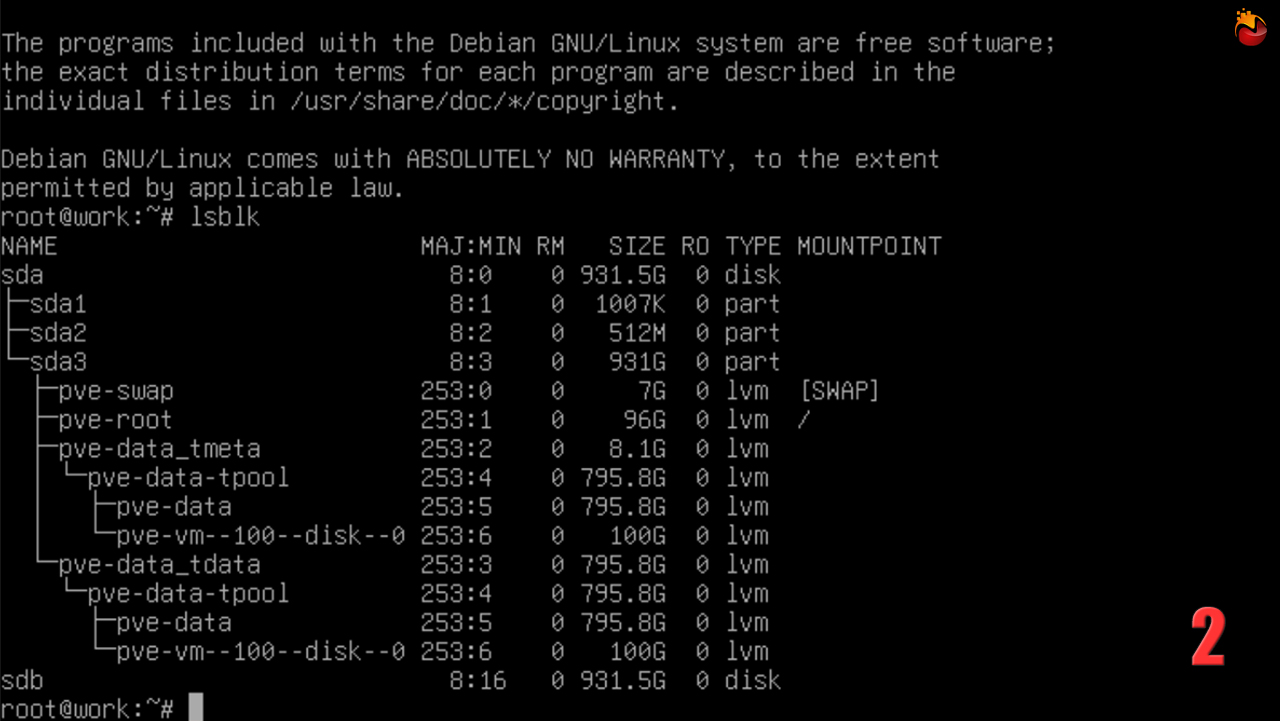Select the sda1 partition name
This screenshot has width=1280, height=721.
pyautogui.click(x=58, y=304)
